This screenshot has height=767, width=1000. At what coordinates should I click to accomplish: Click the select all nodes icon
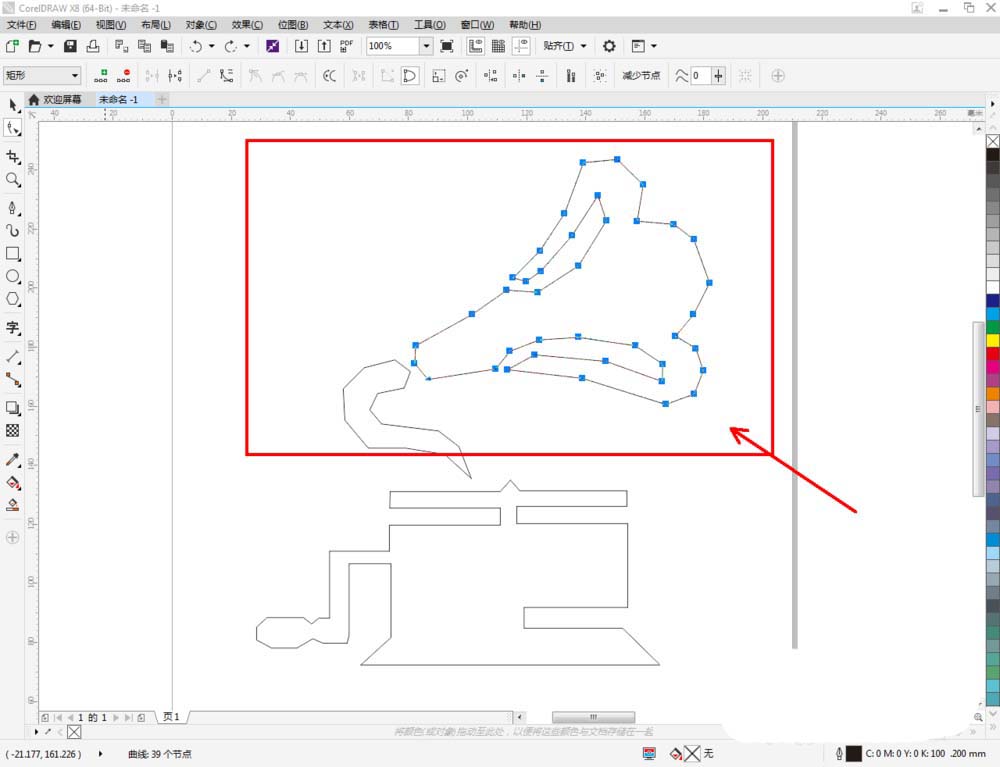tap(599, 76)
